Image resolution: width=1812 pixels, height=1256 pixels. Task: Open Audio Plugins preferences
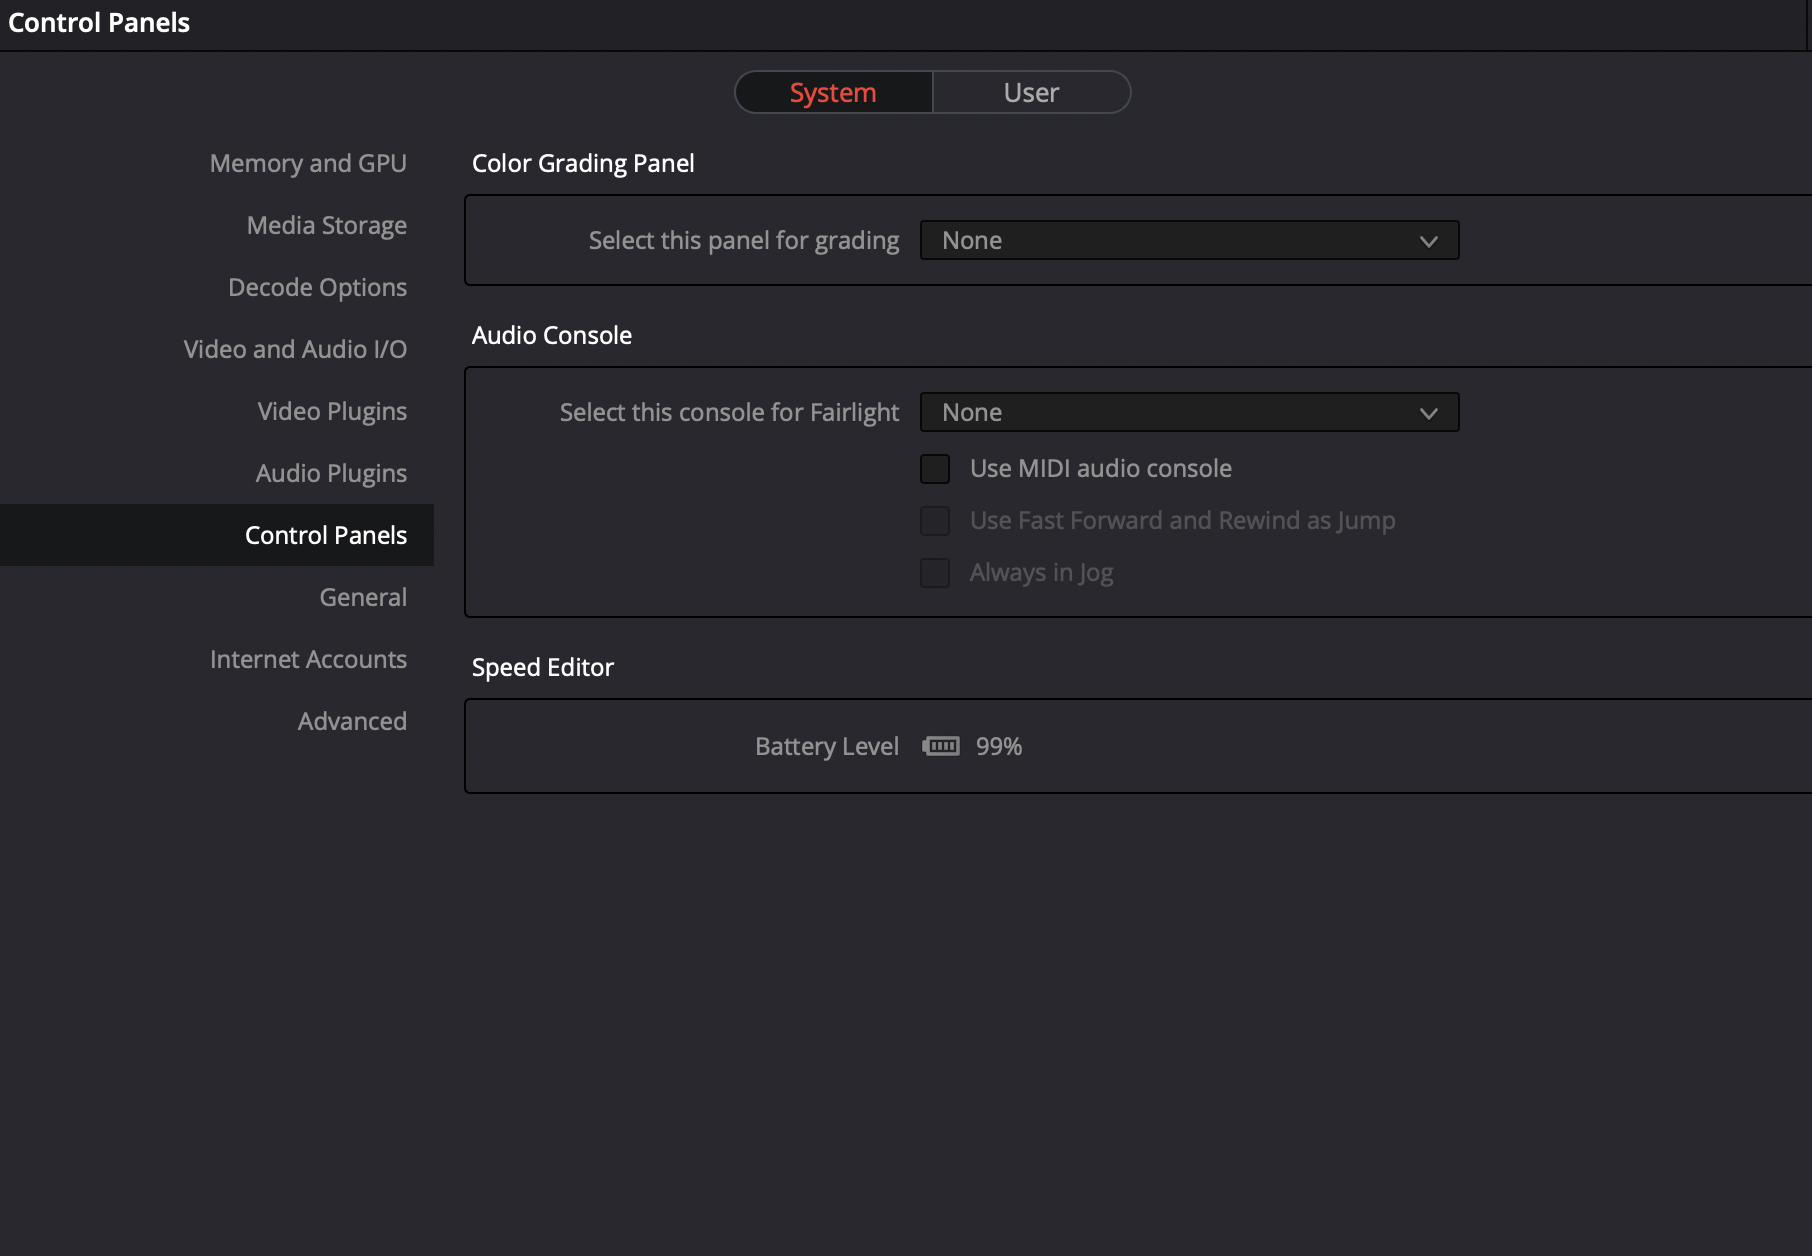coord(331,473)
